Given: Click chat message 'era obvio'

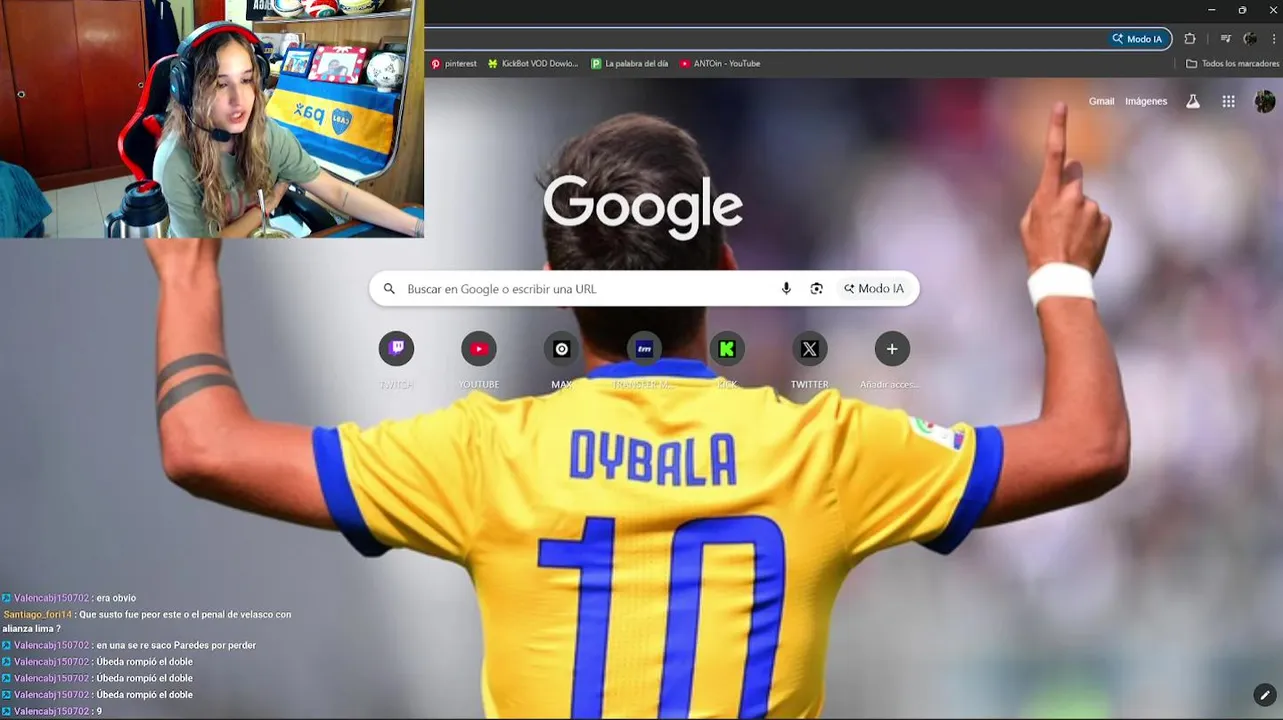Looking at the screenshot, I should pyautogui.click(x=116, y=598).
